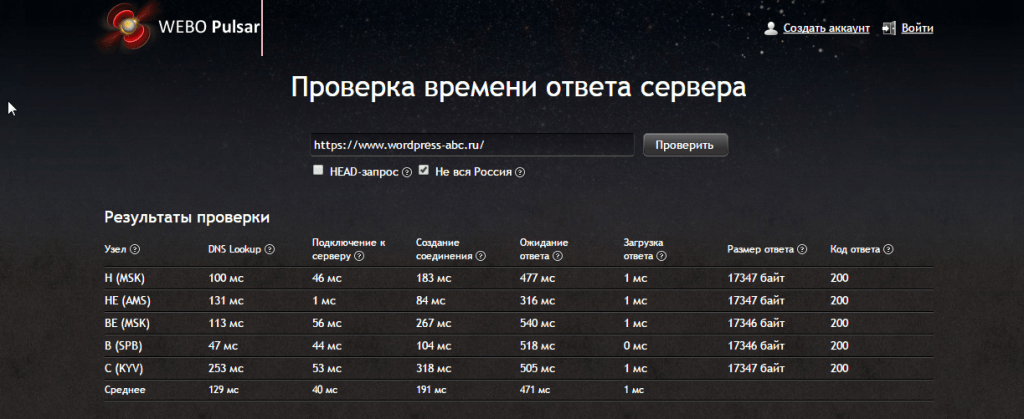
Task: Click the 46 мс server connect value
Action: pyautogui.click(x=327, y=279)
